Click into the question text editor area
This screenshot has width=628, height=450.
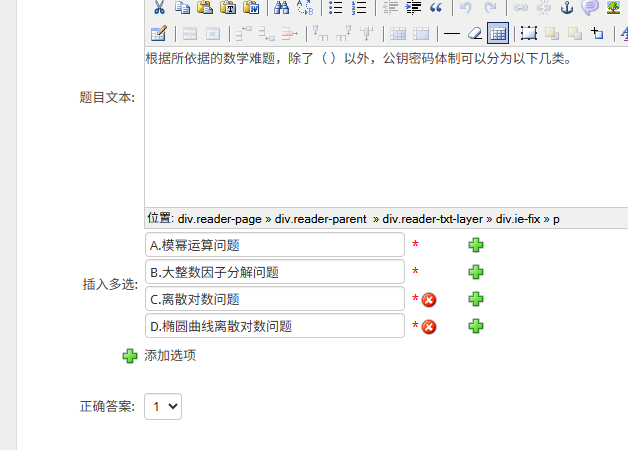380,130
